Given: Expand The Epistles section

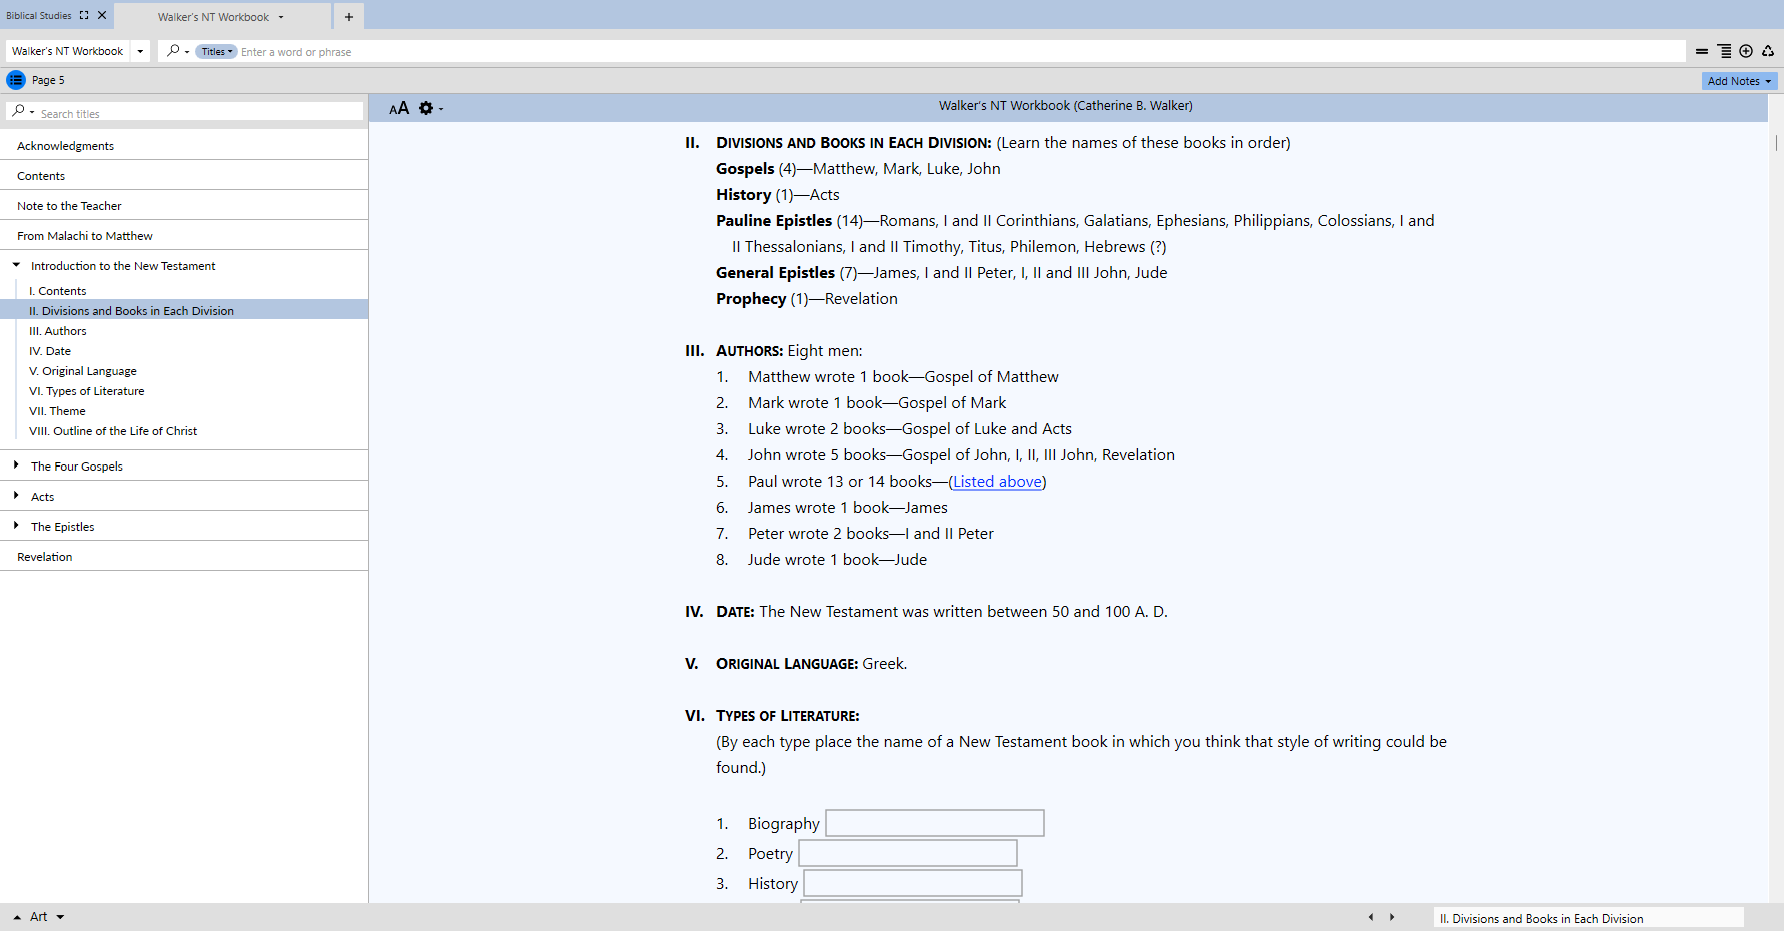Looking at the screenshot, I should [16, 525].
